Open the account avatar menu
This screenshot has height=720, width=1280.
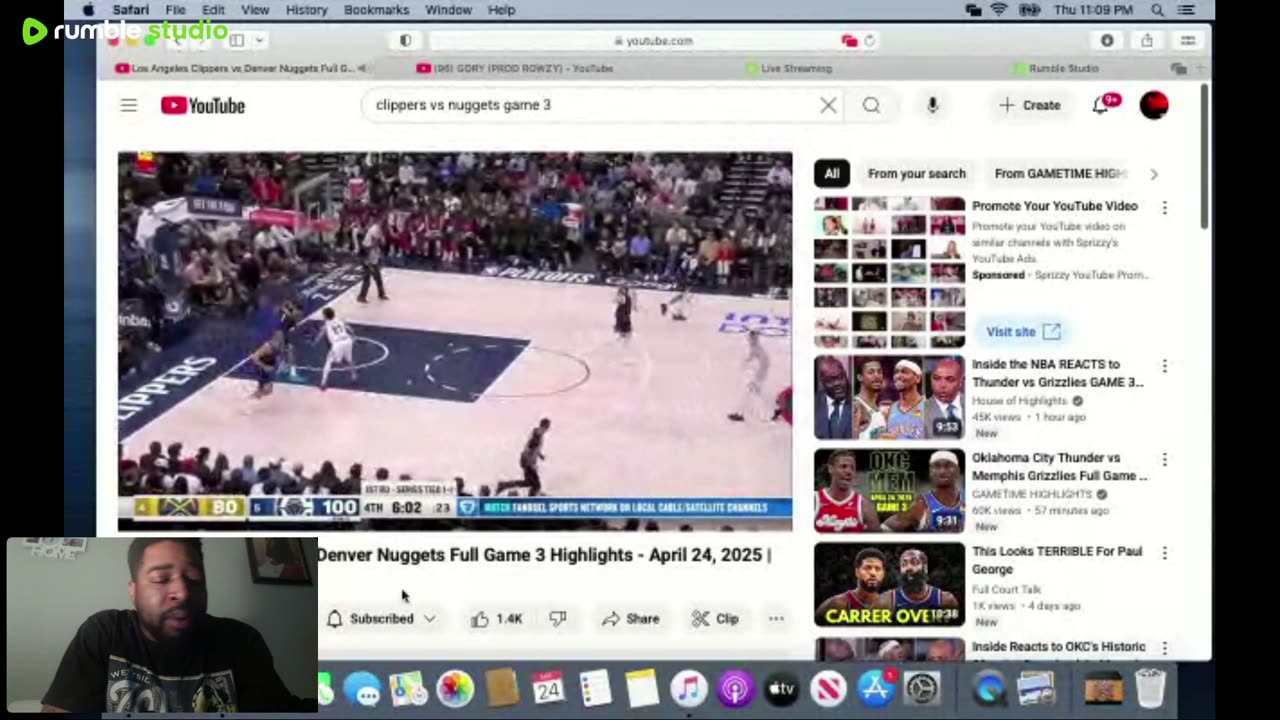tap(1154, 105)
